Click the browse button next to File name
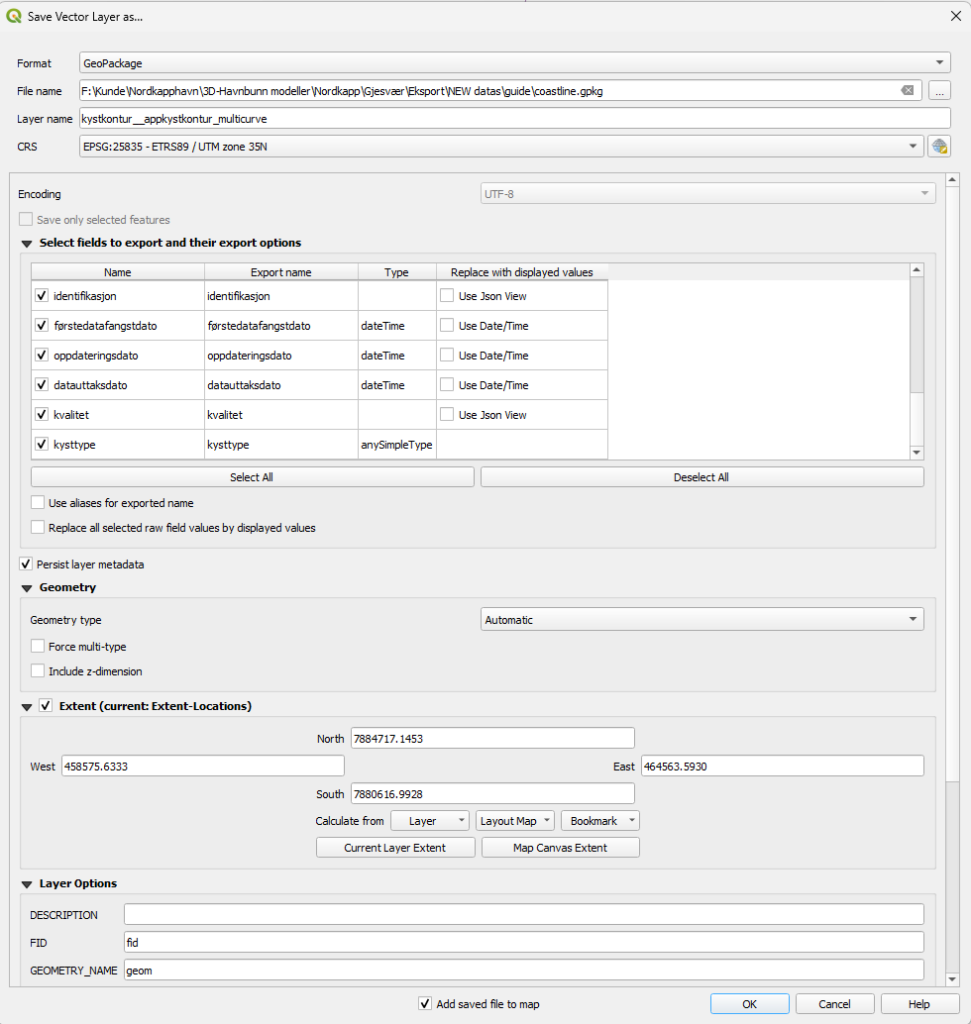971x1024 pixels. [x=938, y=91]
